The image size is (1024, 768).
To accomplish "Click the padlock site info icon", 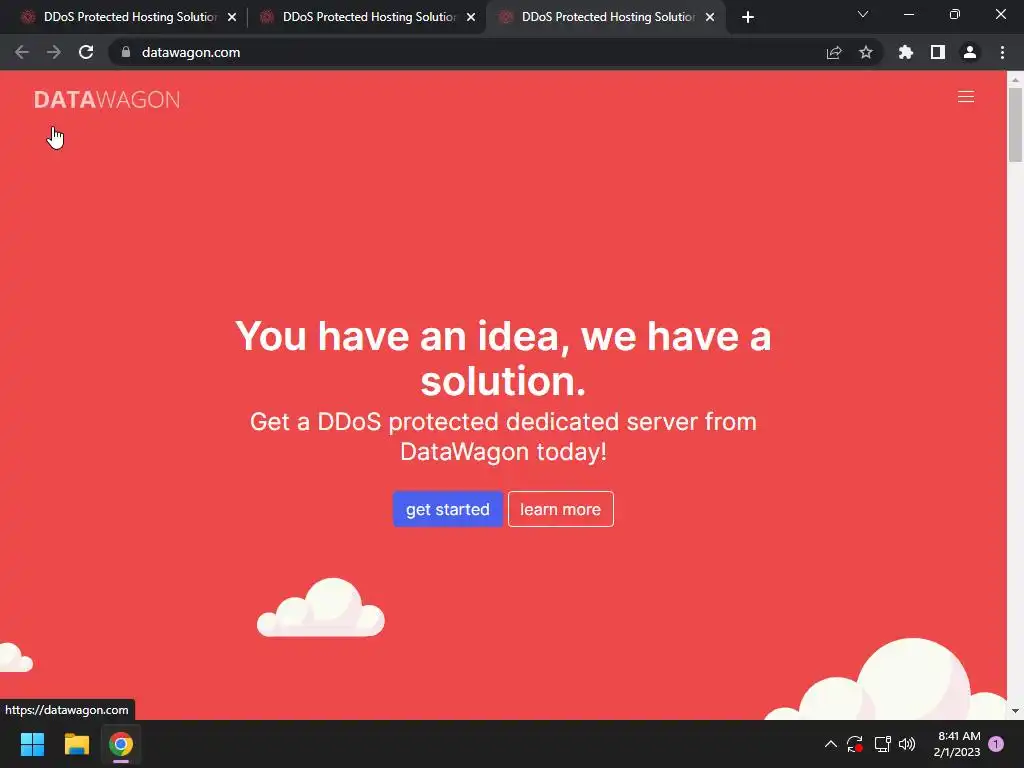I will pyautogui.click(x=126, y=52).
